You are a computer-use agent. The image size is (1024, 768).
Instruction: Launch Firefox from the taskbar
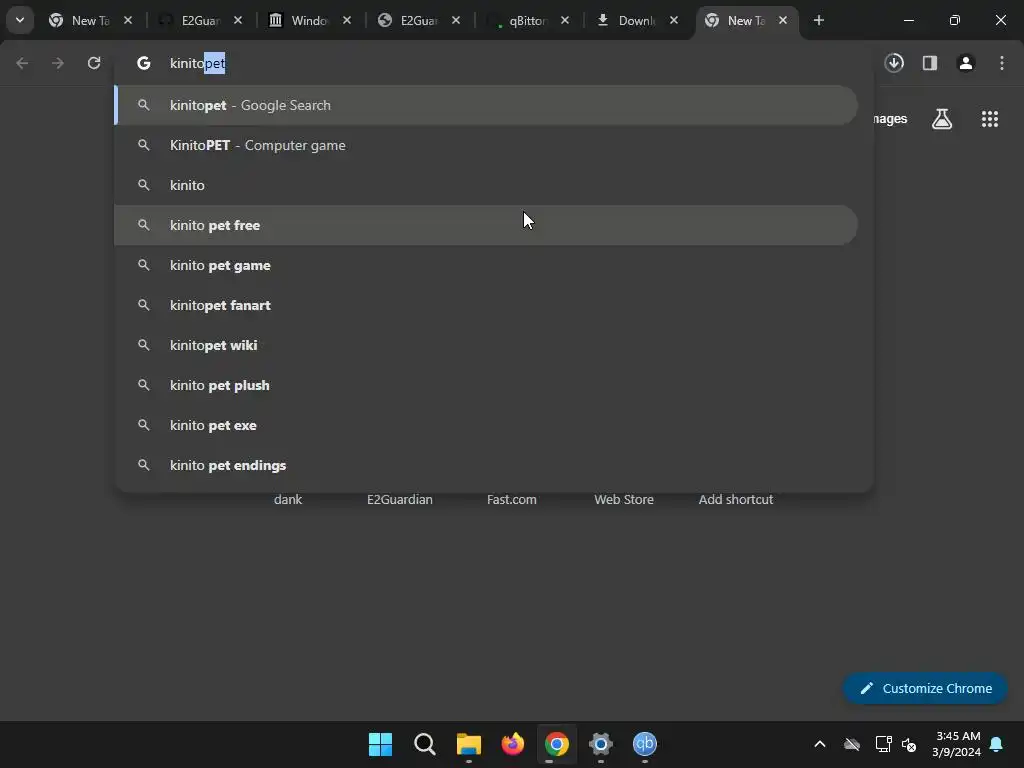click(x=513, y=744)
